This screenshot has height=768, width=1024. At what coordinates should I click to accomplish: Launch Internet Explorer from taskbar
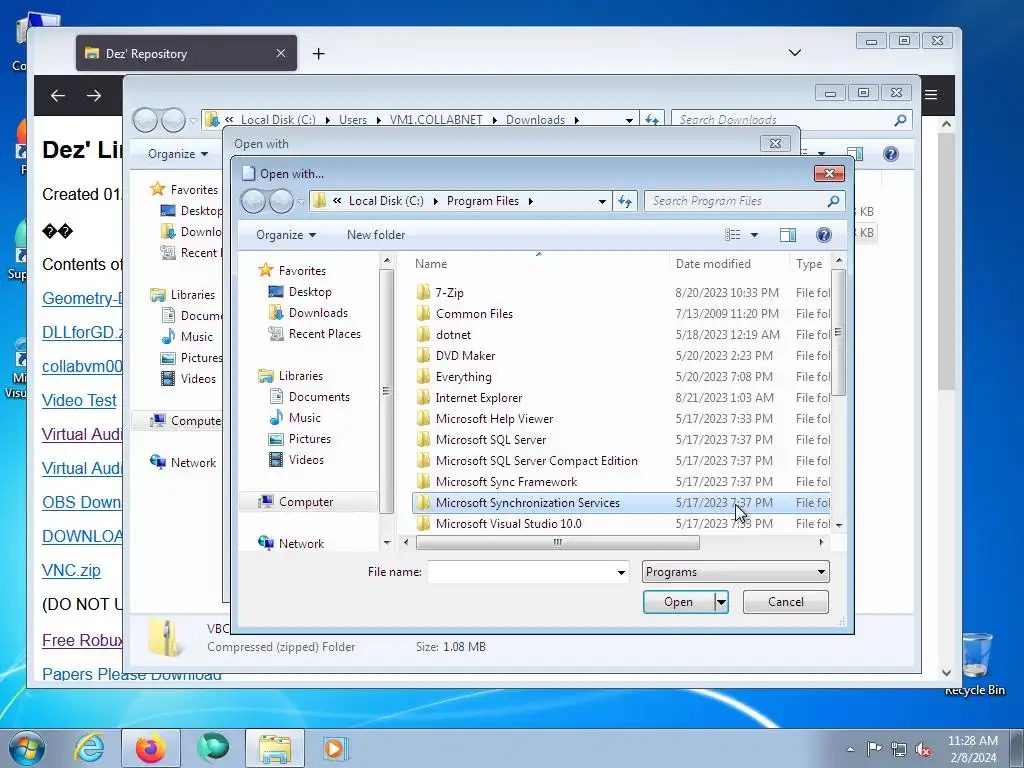(x=90, y=748)
